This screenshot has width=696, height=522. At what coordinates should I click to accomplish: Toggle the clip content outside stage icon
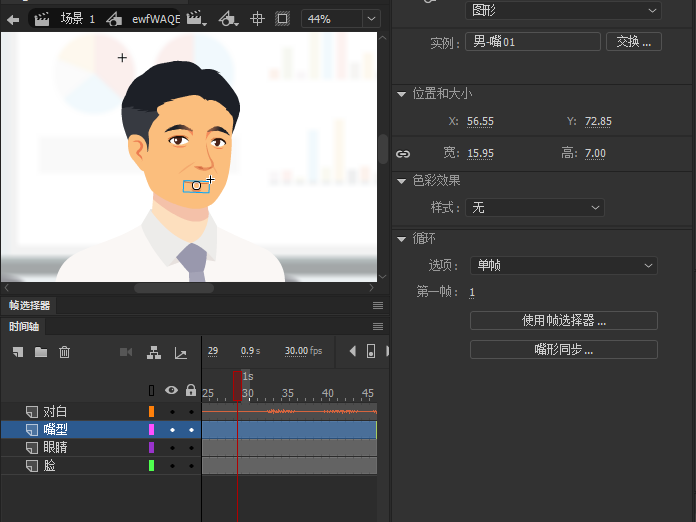282,19
